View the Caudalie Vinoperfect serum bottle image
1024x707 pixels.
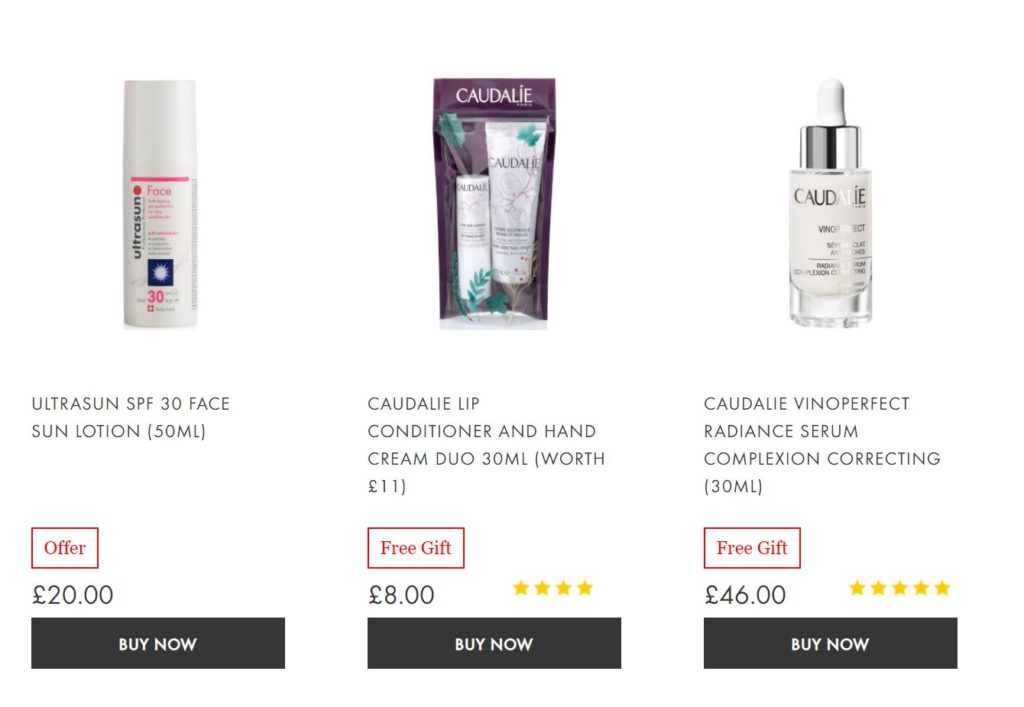tap(830, 204)
